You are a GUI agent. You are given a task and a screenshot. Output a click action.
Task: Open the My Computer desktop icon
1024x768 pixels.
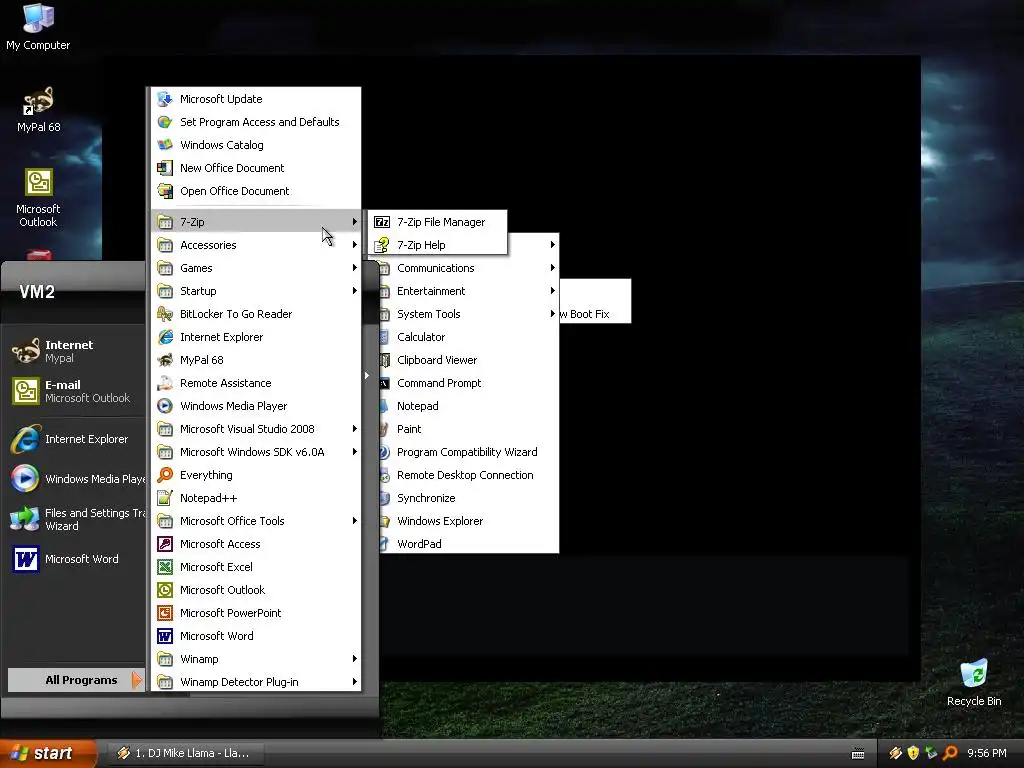pyautogui.click(x=39, y=26)
